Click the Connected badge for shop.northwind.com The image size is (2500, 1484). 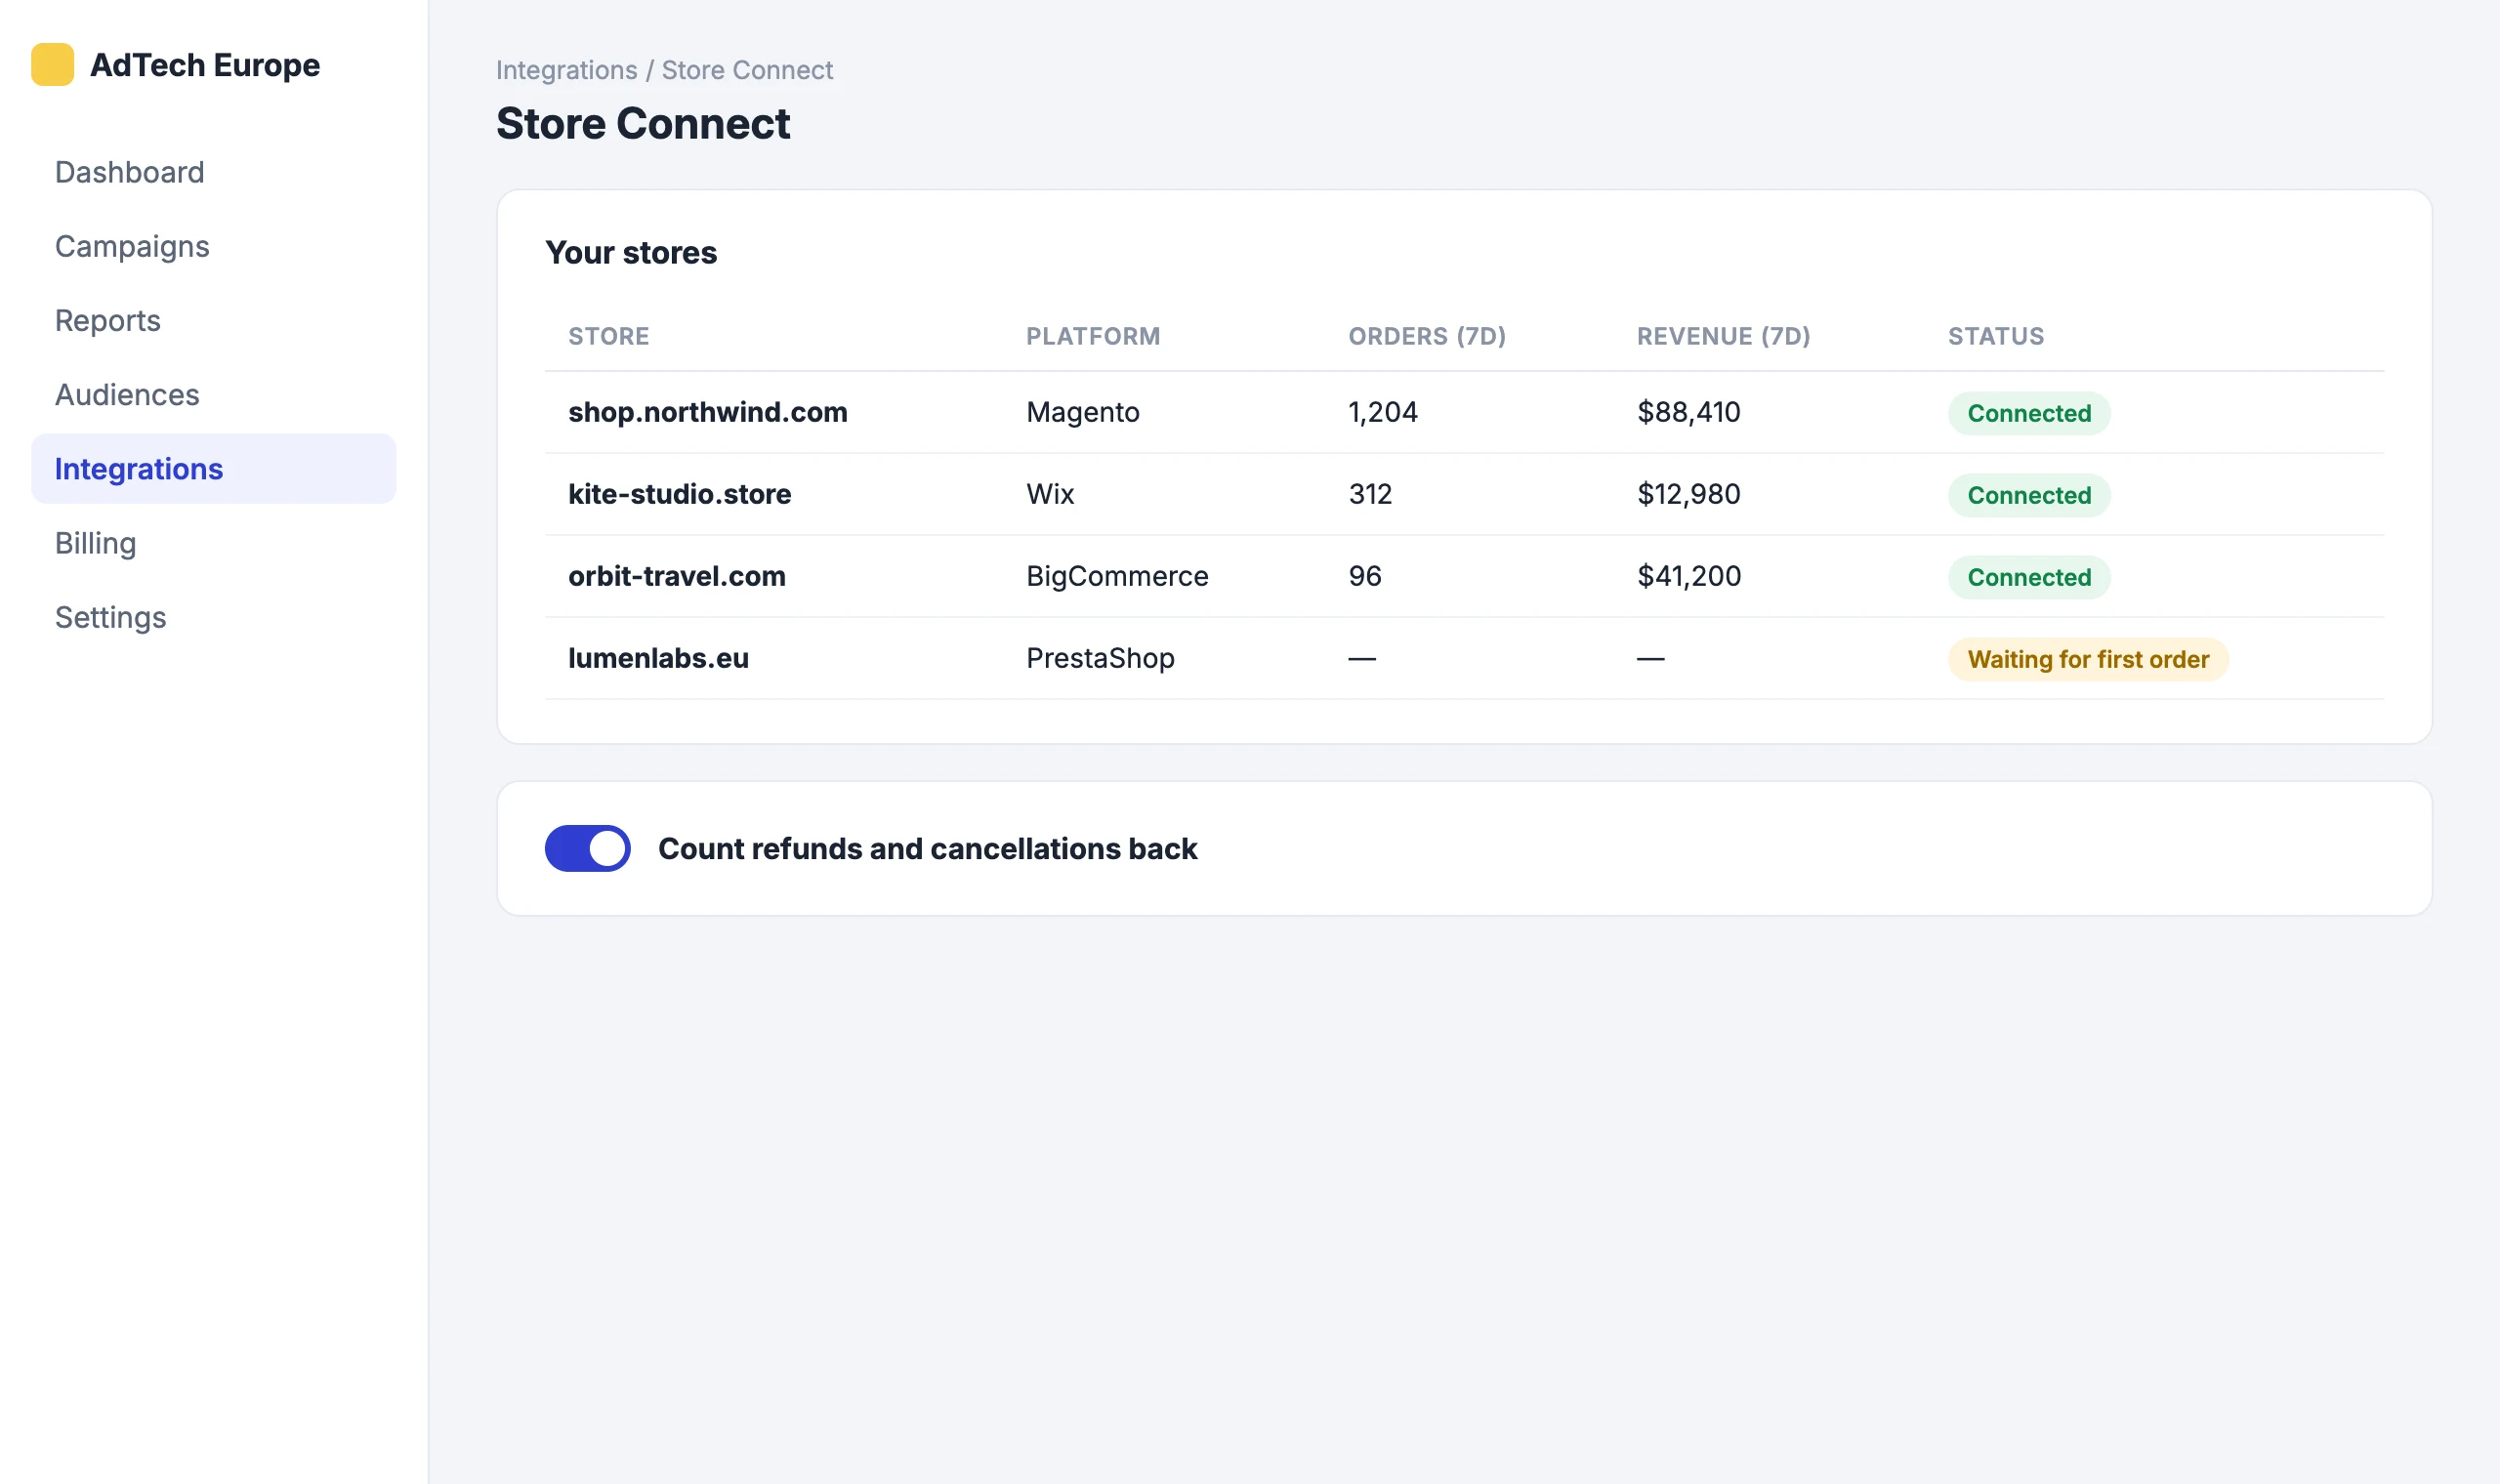tap(2029, 413)
